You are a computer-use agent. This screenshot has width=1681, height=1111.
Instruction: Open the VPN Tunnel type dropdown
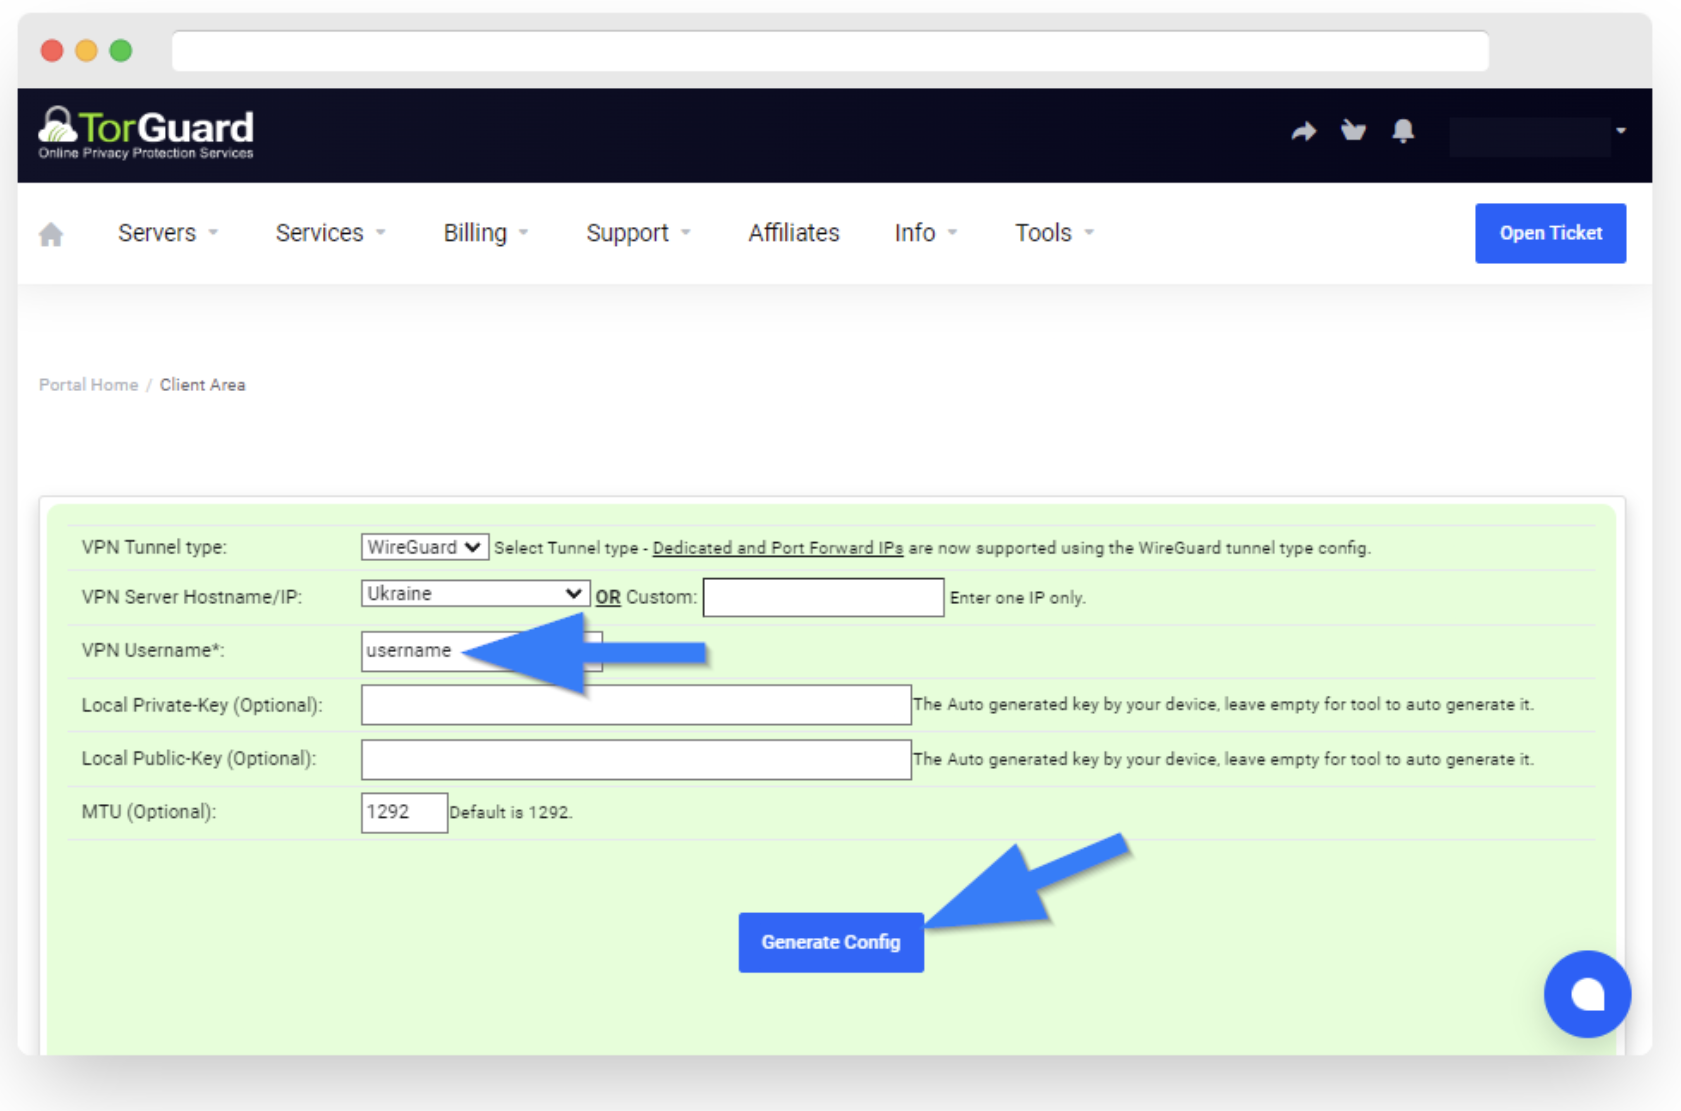(424, 547)
